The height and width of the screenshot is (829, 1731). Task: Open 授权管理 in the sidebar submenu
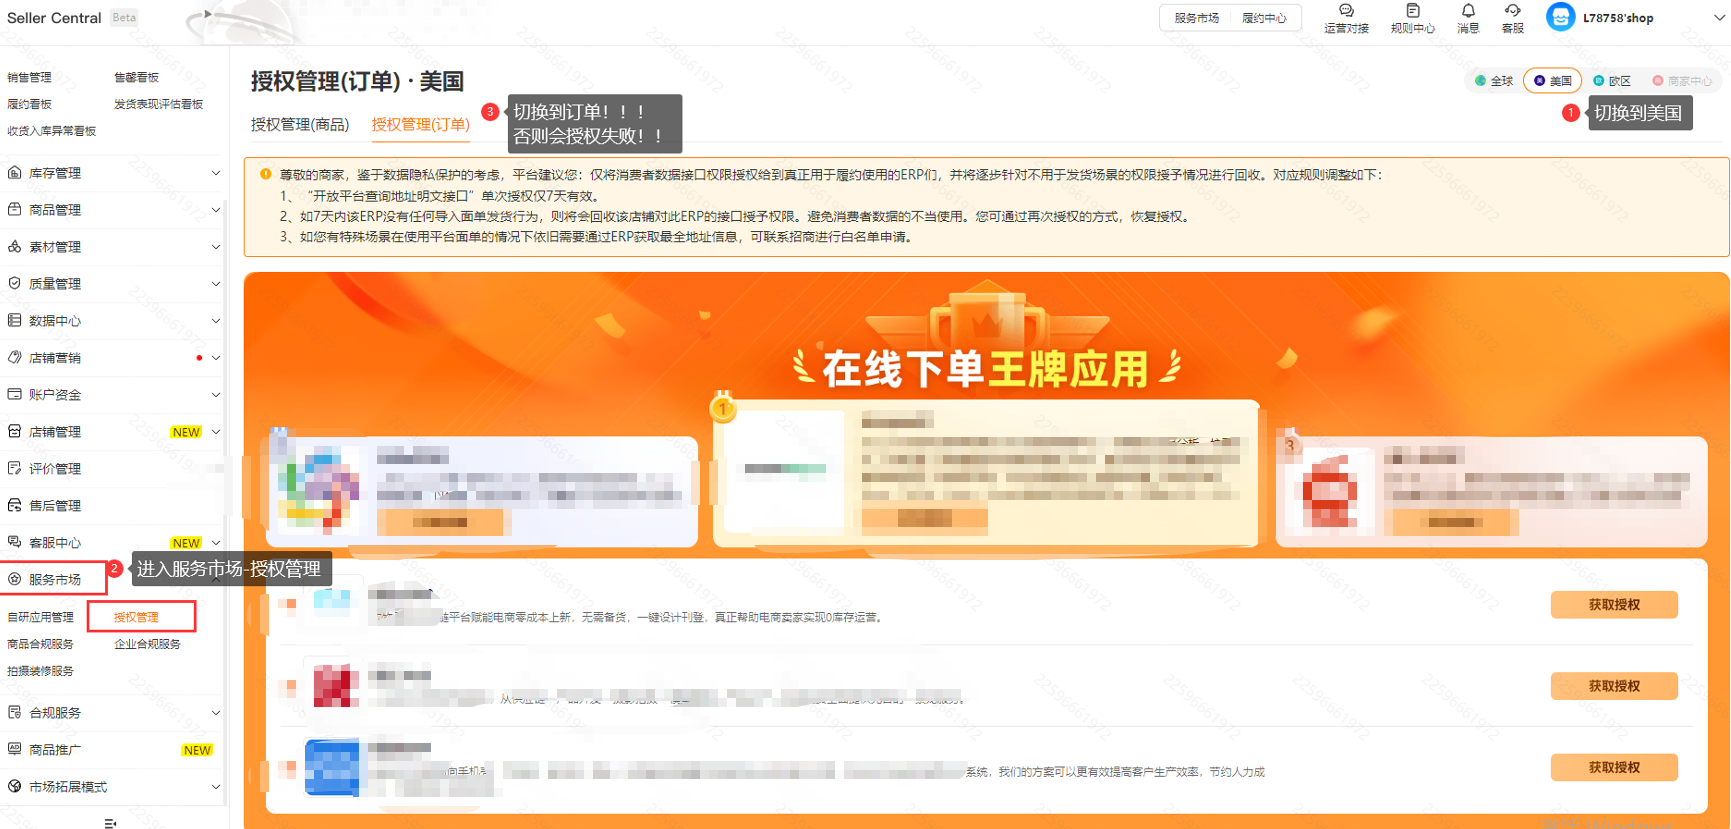(136, 617)
